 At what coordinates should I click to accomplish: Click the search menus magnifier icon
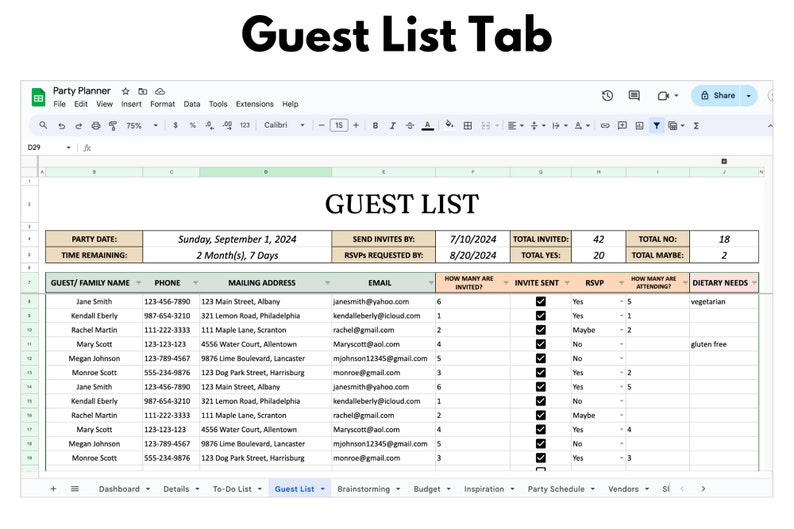point(43,125)
